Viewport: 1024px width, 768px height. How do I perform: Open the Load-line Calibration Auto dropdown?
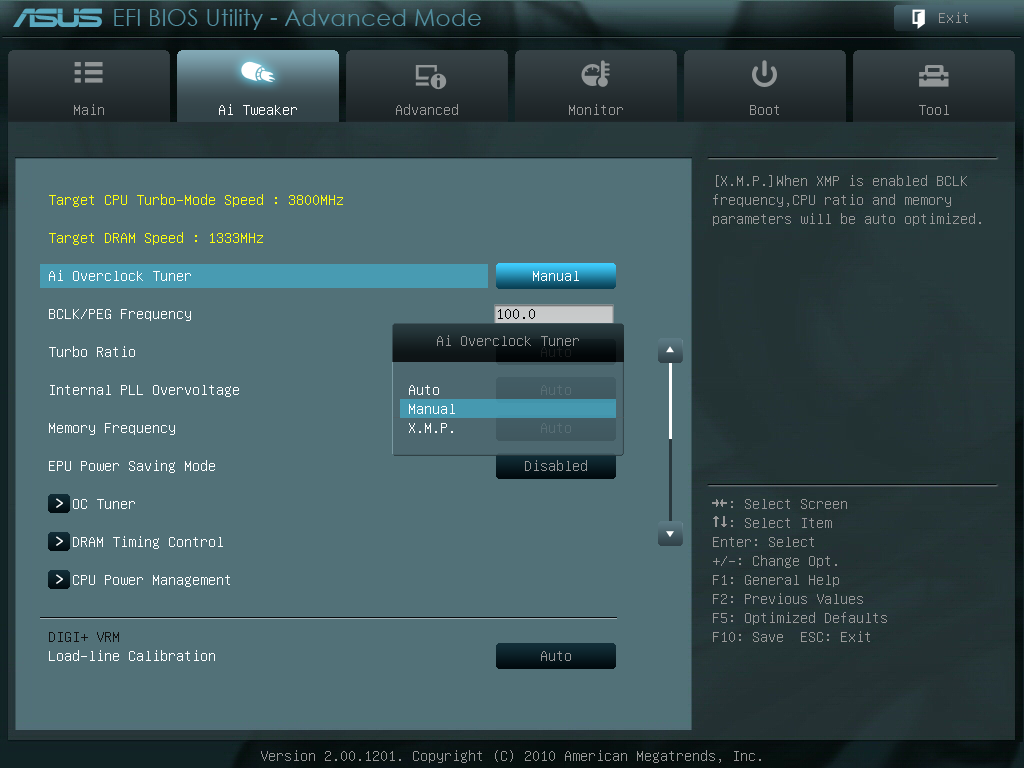click(x=556, y=656)
